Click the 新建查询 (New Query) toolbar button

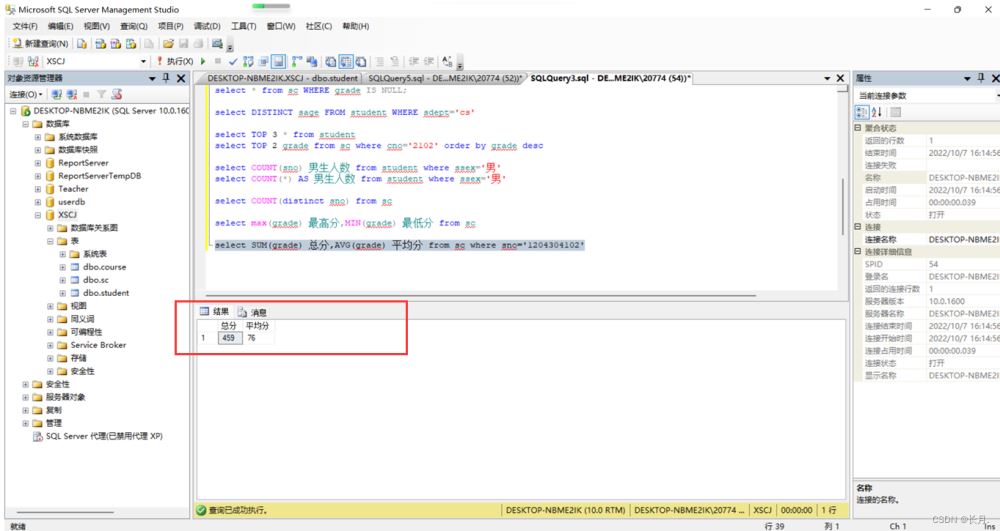pos(42,44)
